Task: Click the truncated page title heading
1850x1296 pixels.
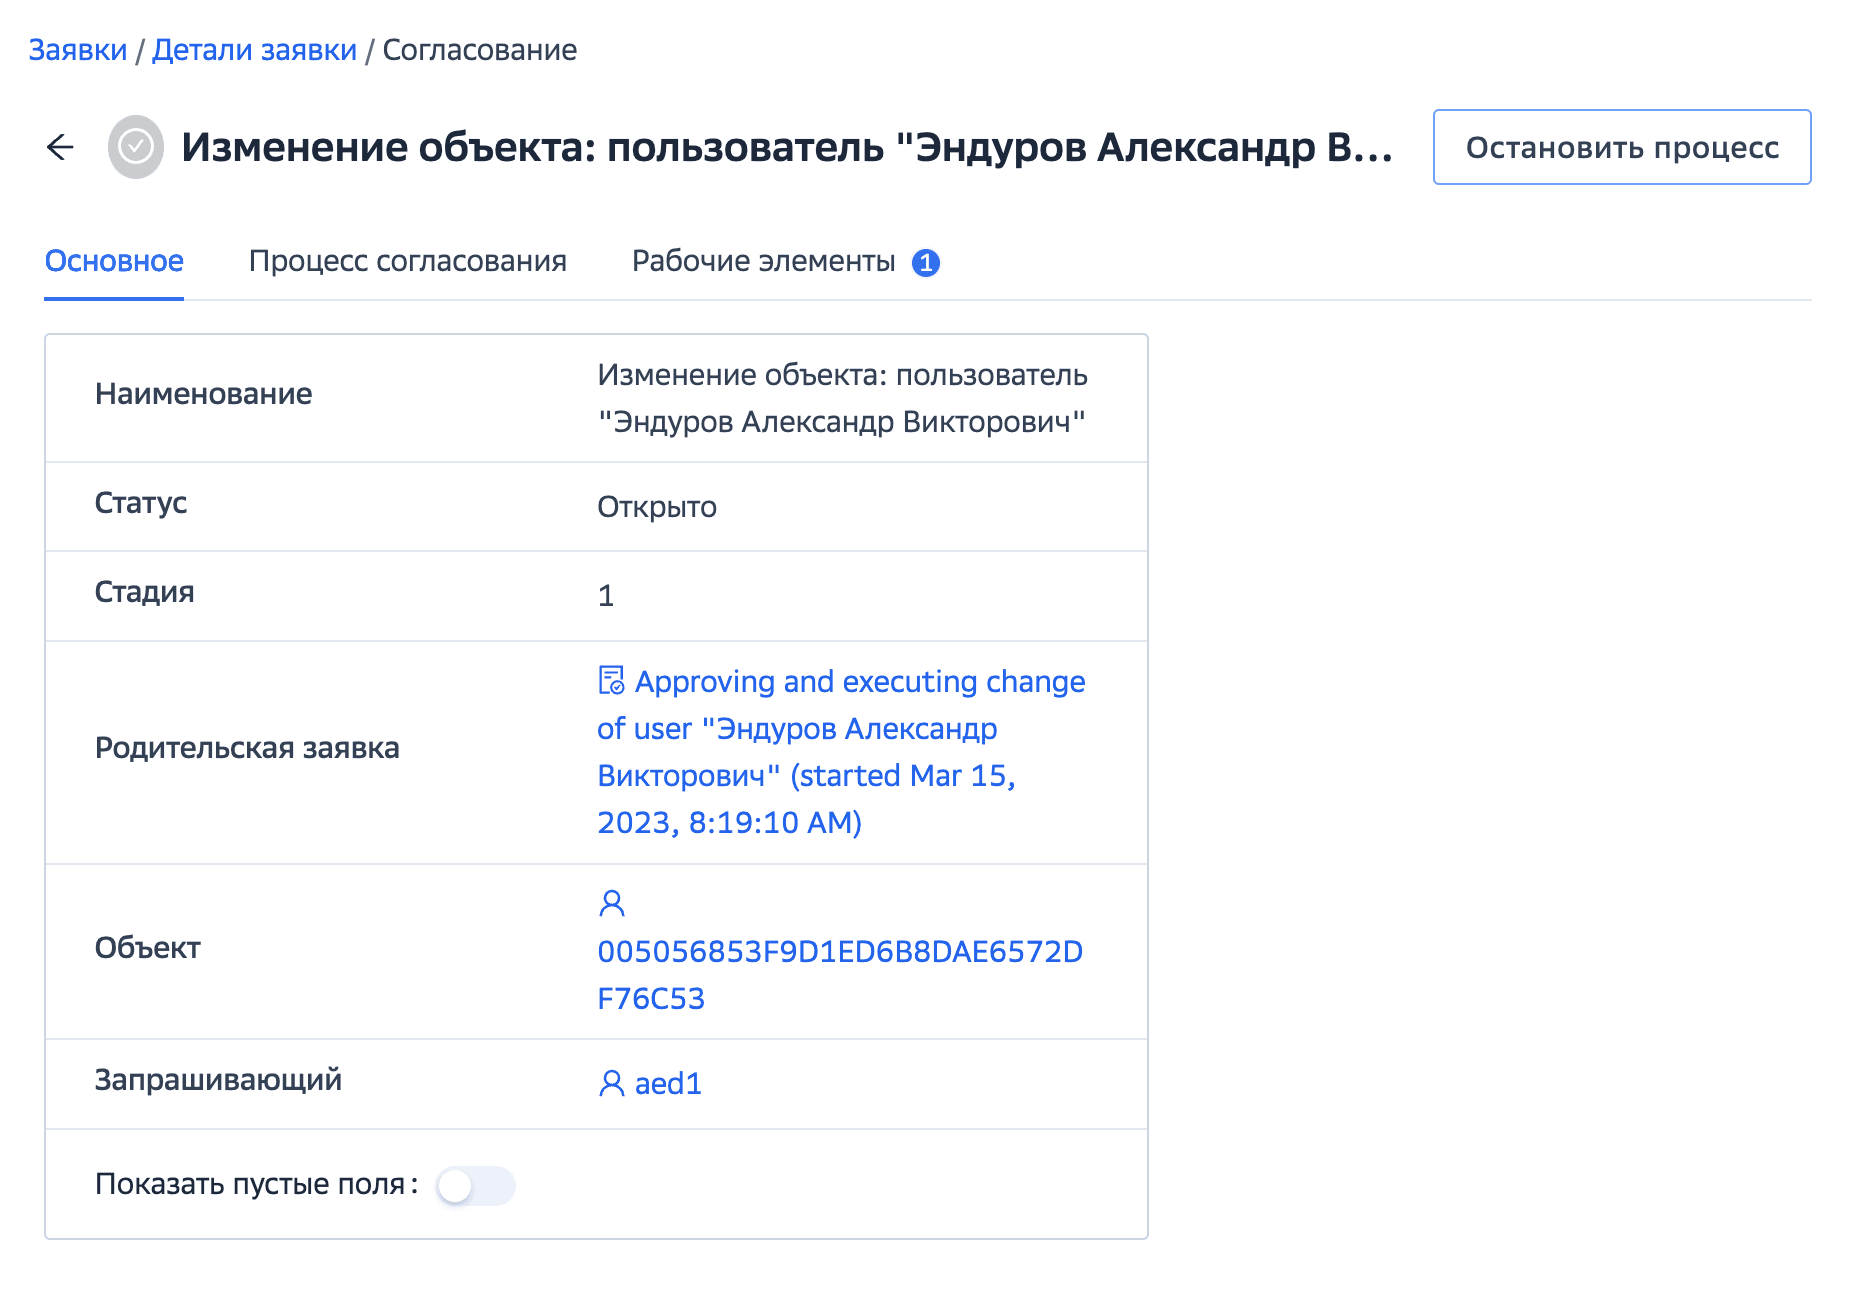Action: [787, 147]
